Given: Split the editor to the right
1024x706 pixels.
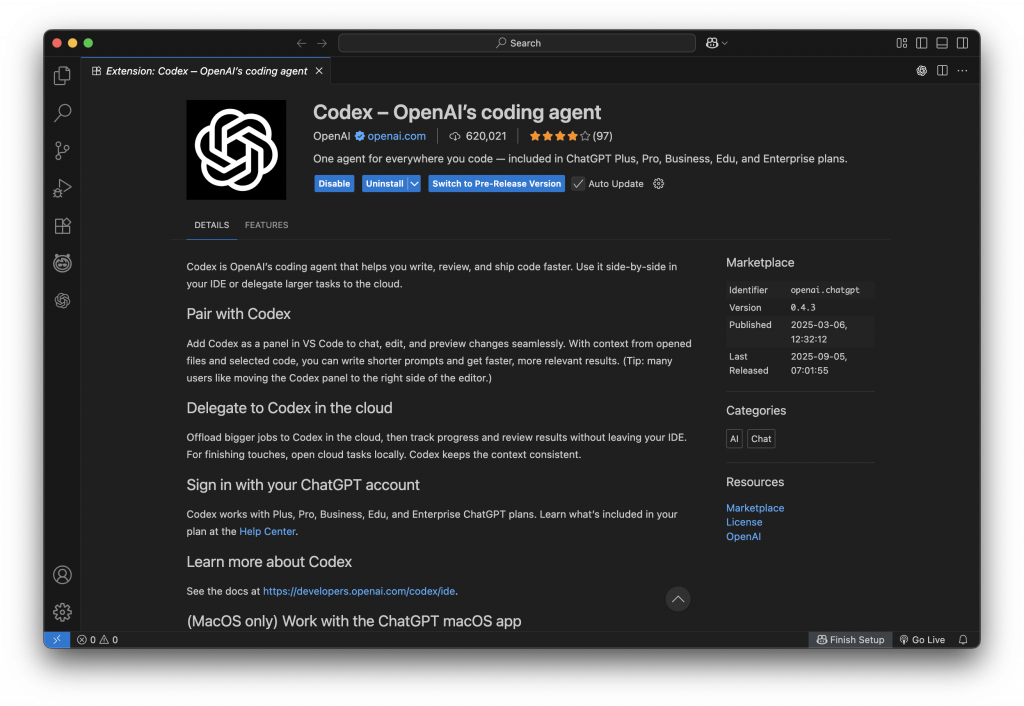Looking at the screenshot, I should pyautogui.click(x=942, y=71).
